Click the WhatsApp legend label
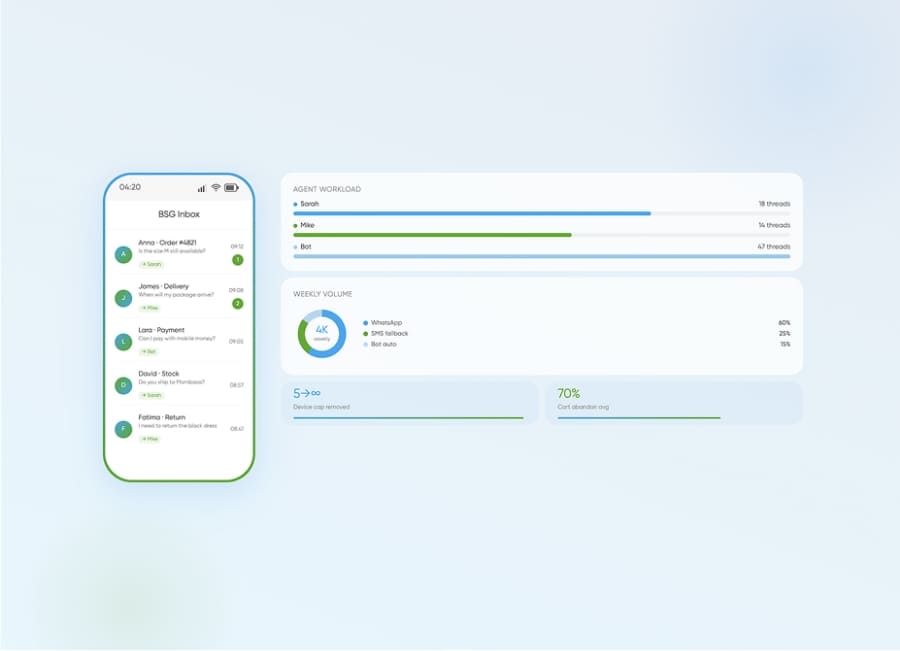900x651 pixels. click(x=386, y=323)
